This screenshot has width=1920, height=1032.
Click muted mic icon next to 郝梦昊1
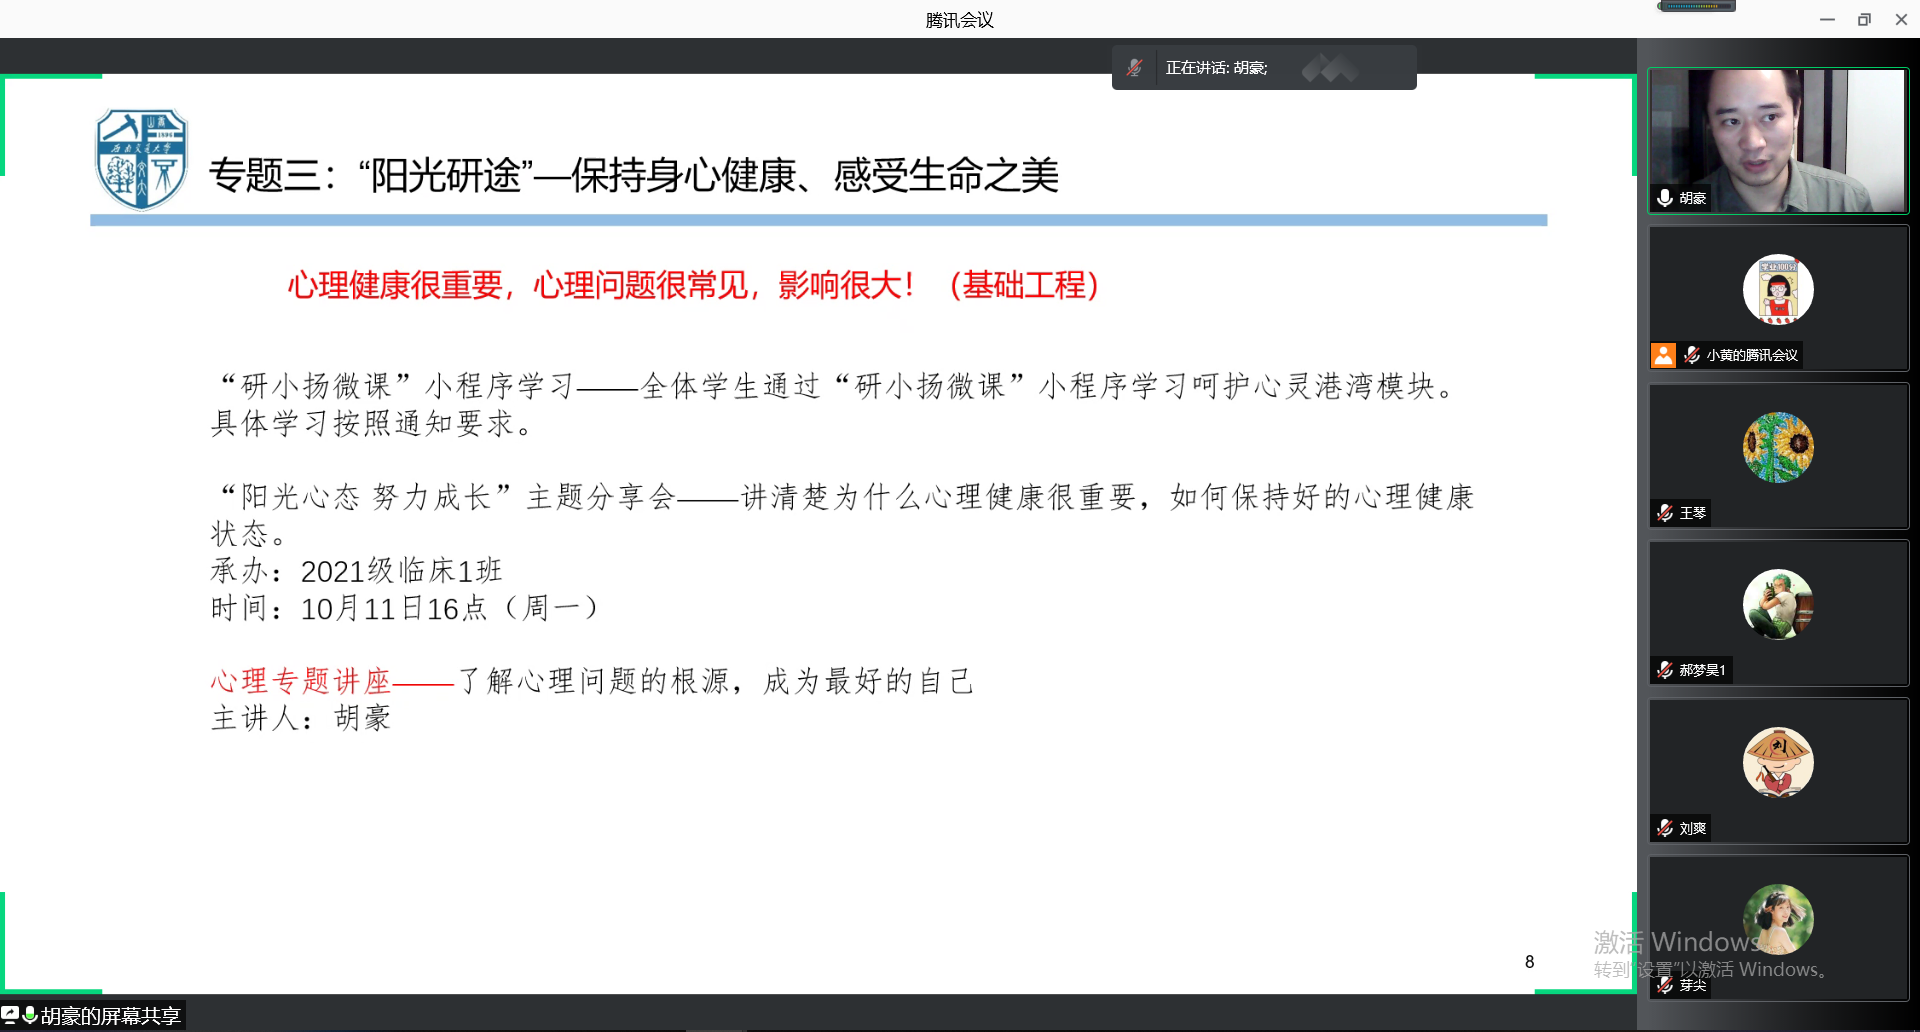tap(1665, 670)
